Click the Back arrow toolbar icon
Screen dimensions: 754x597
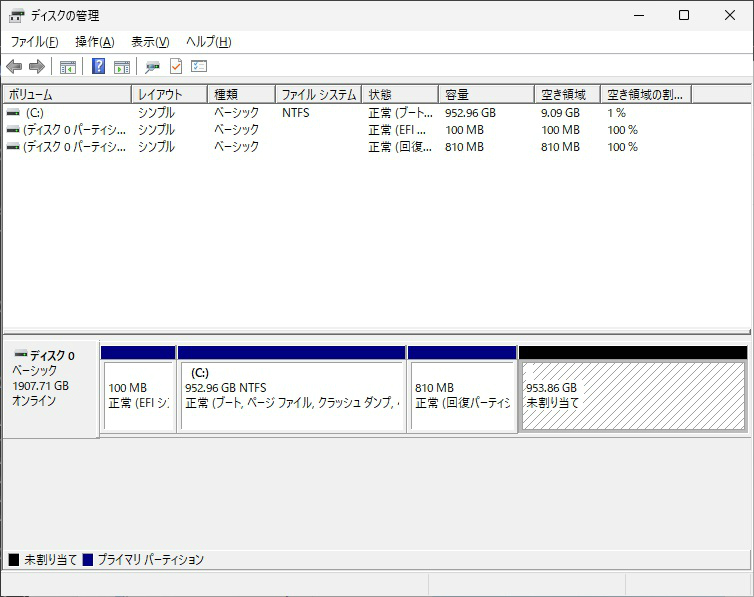[x=14, y=67]
